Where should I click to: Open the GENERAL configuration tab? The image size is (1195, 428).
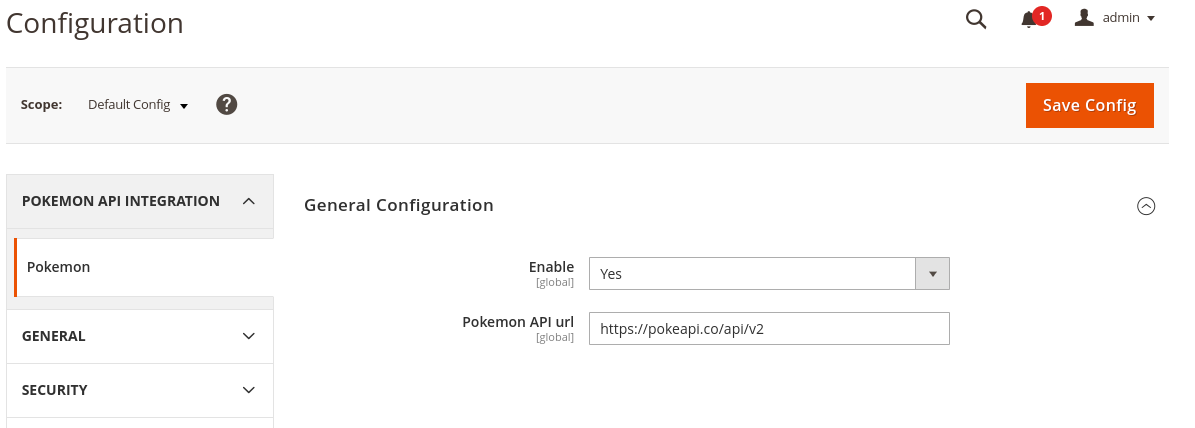pyautogui.click(x=54, y=336)
